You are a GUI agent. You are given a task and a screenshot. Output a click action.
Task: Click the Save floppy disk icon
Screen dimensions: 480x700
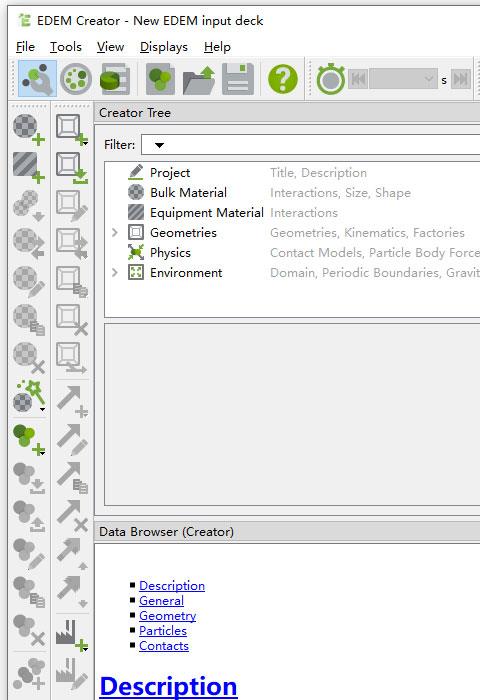(x=238, y=79)
